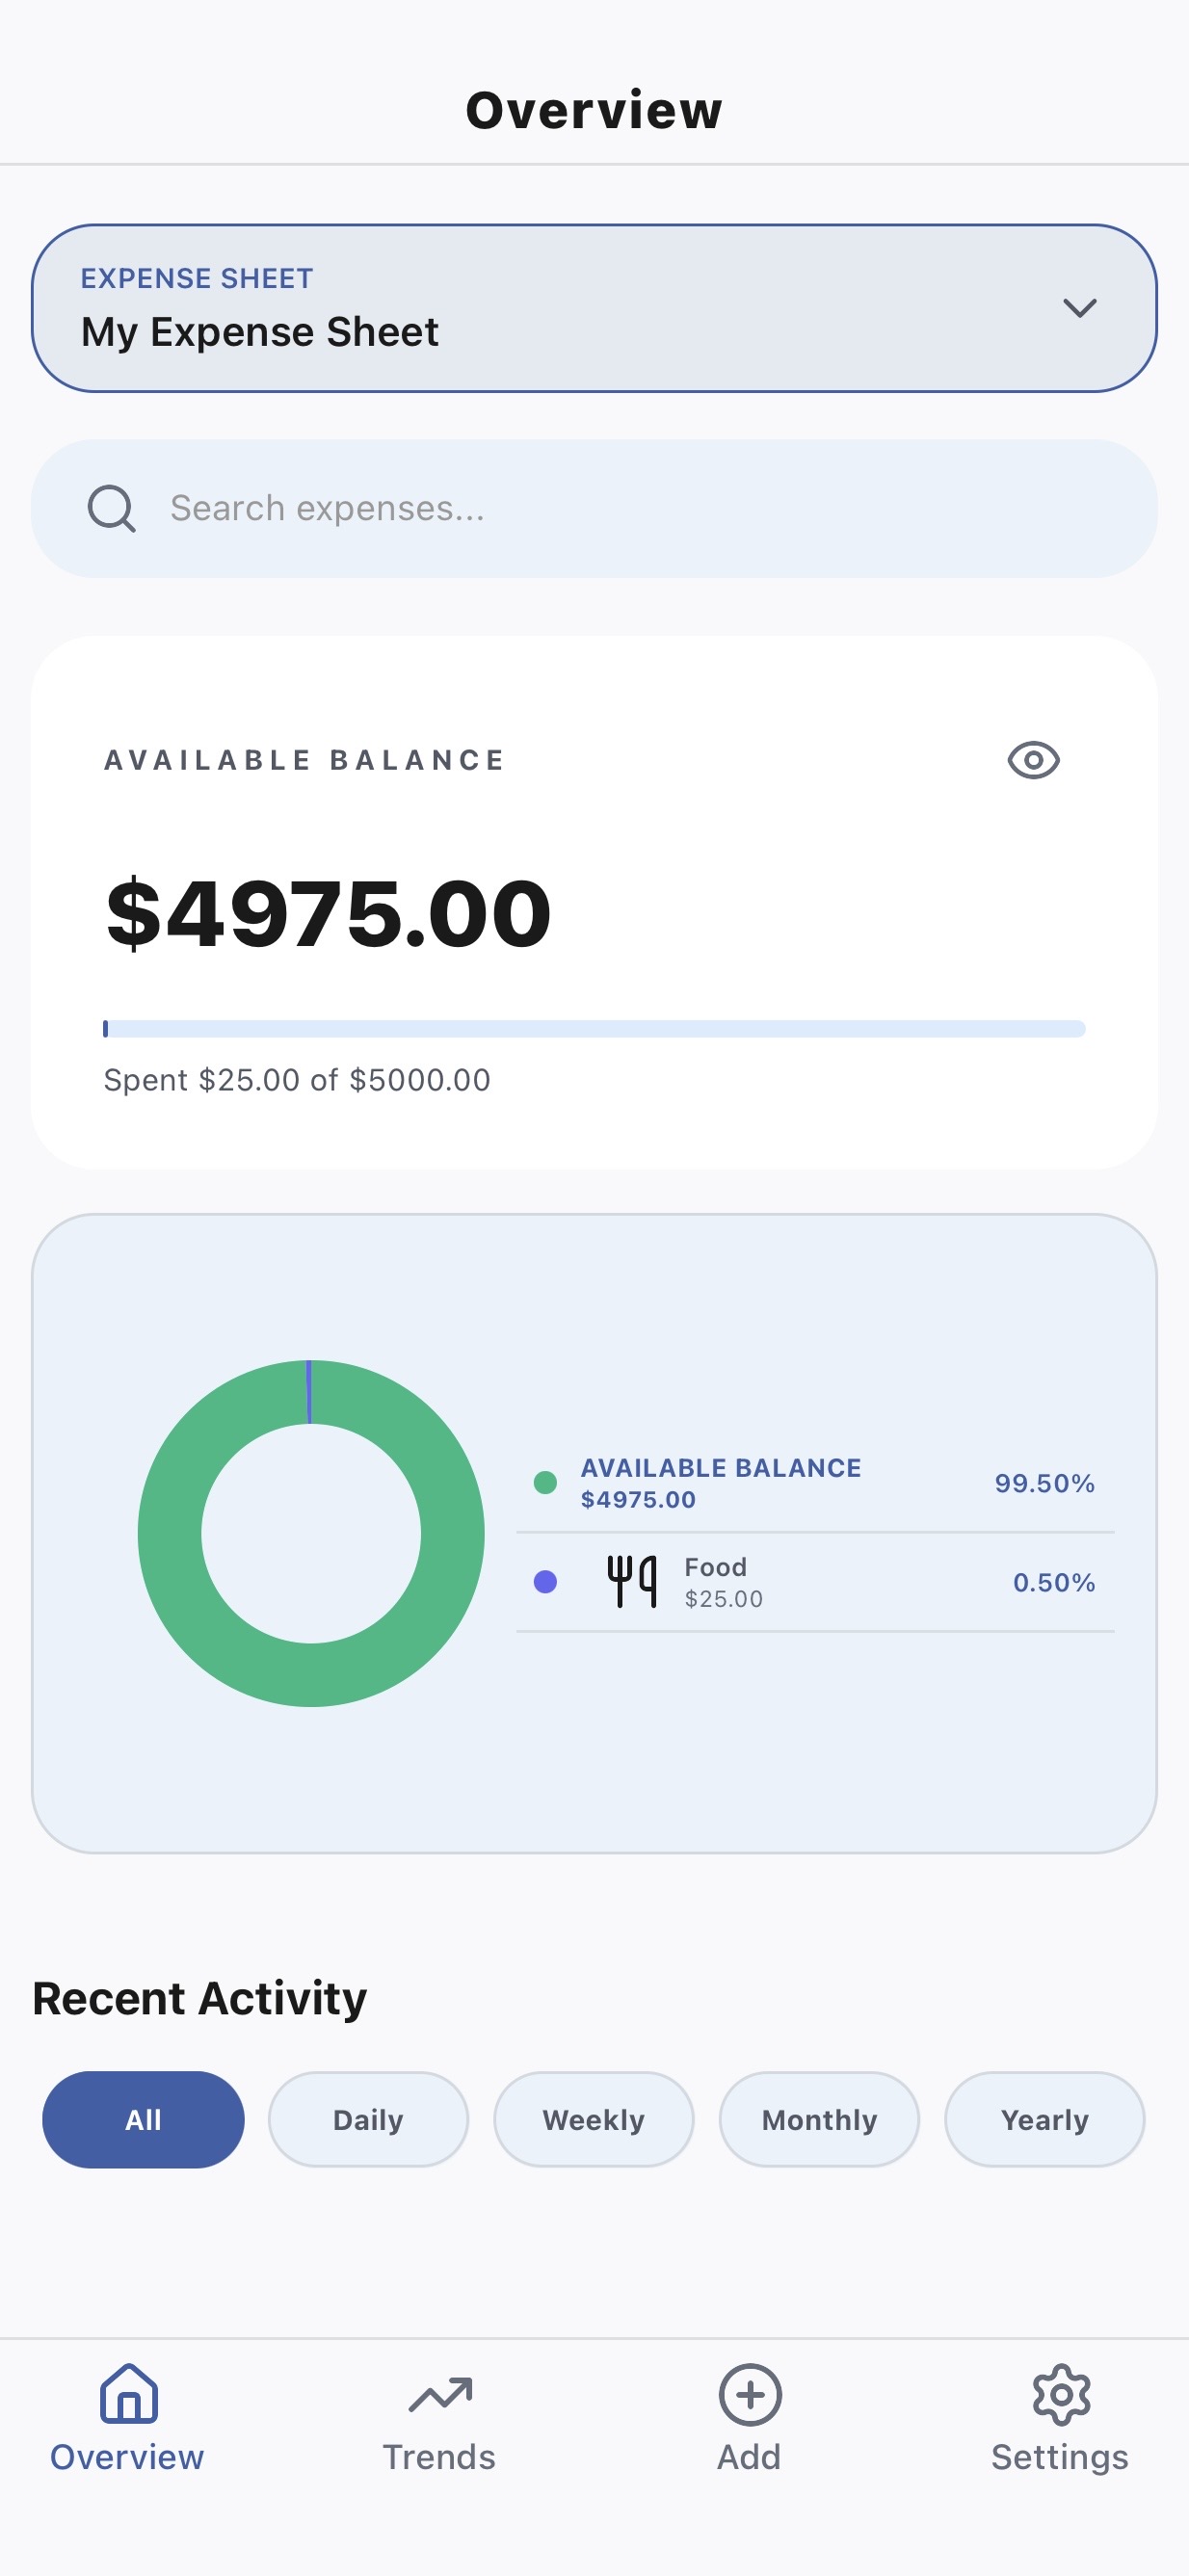1189x2576 pixels.
Task: Tap the Add plus-circle icon
Action: [749, 2393]
